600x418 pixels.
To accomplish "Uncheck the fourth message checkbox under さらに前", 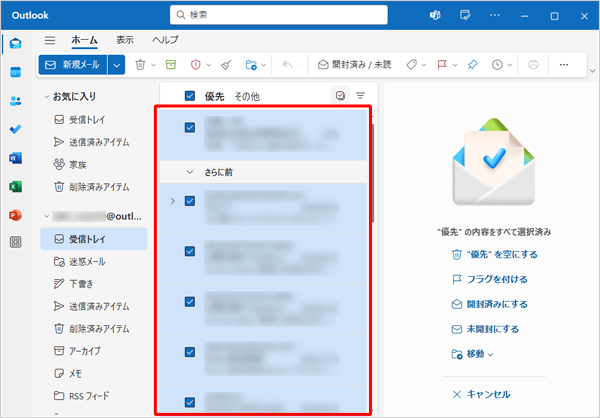I will (190, 352).
